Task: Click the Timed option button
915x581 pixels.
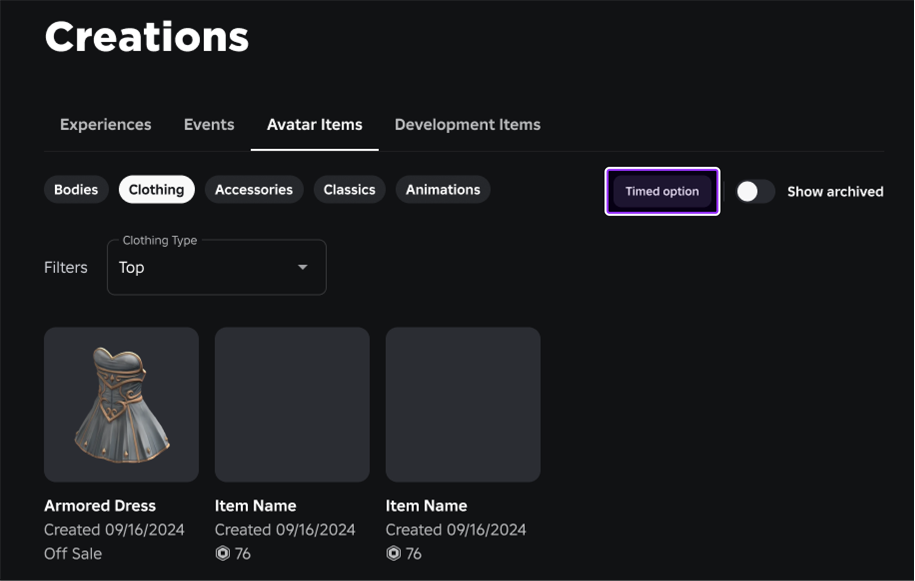Action: coord(662,191)
